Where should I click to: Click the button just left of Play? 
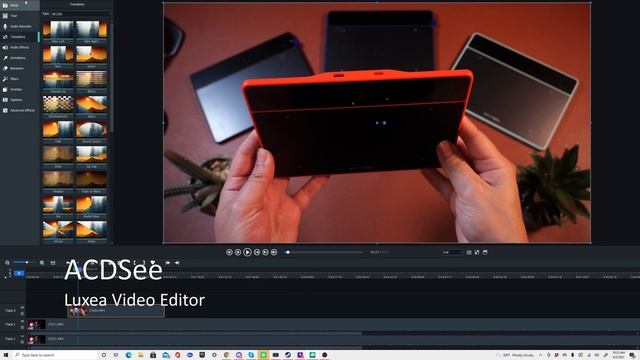tap(238, 253)
